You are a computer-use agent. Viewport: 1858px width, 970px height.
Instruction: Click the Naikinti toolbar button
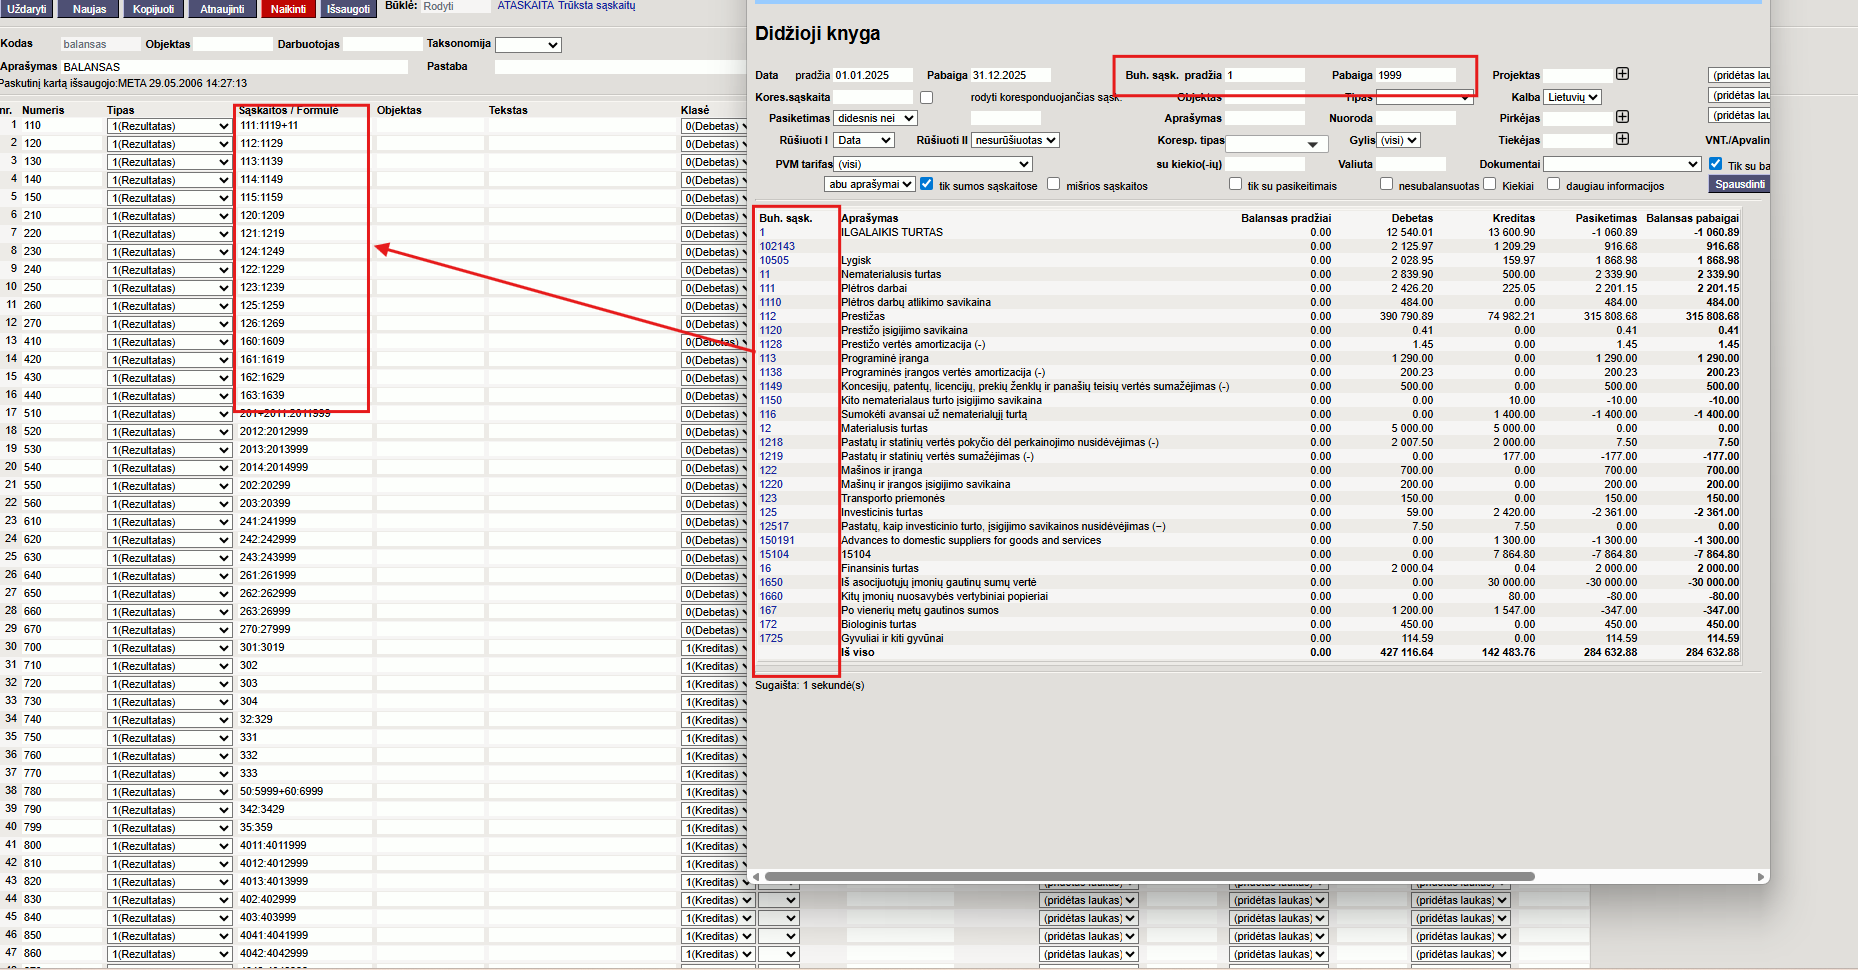point(288,9)
